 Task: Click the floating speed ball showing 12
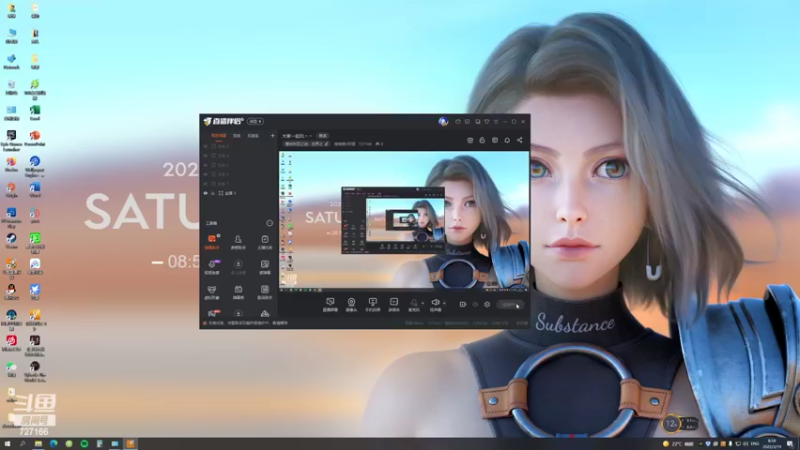(671, 423)
